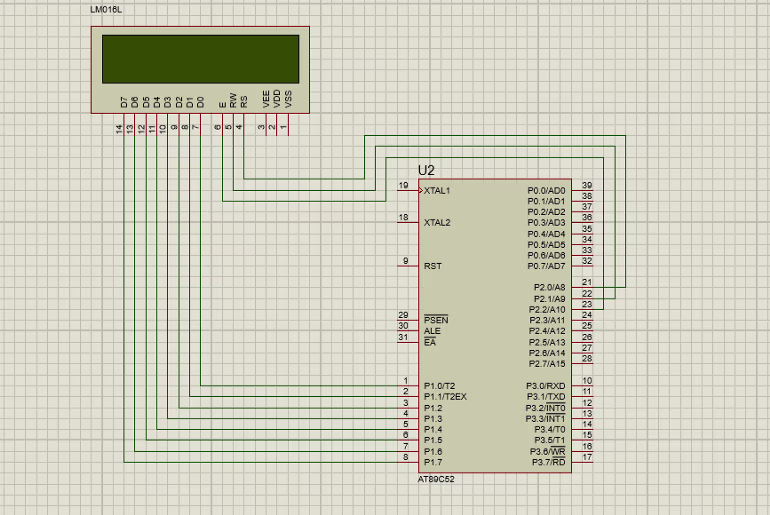The width and height of the screenshot is (770, 515).
Task: Click the P2.5/A13 pin label
Action: point(547,342)
